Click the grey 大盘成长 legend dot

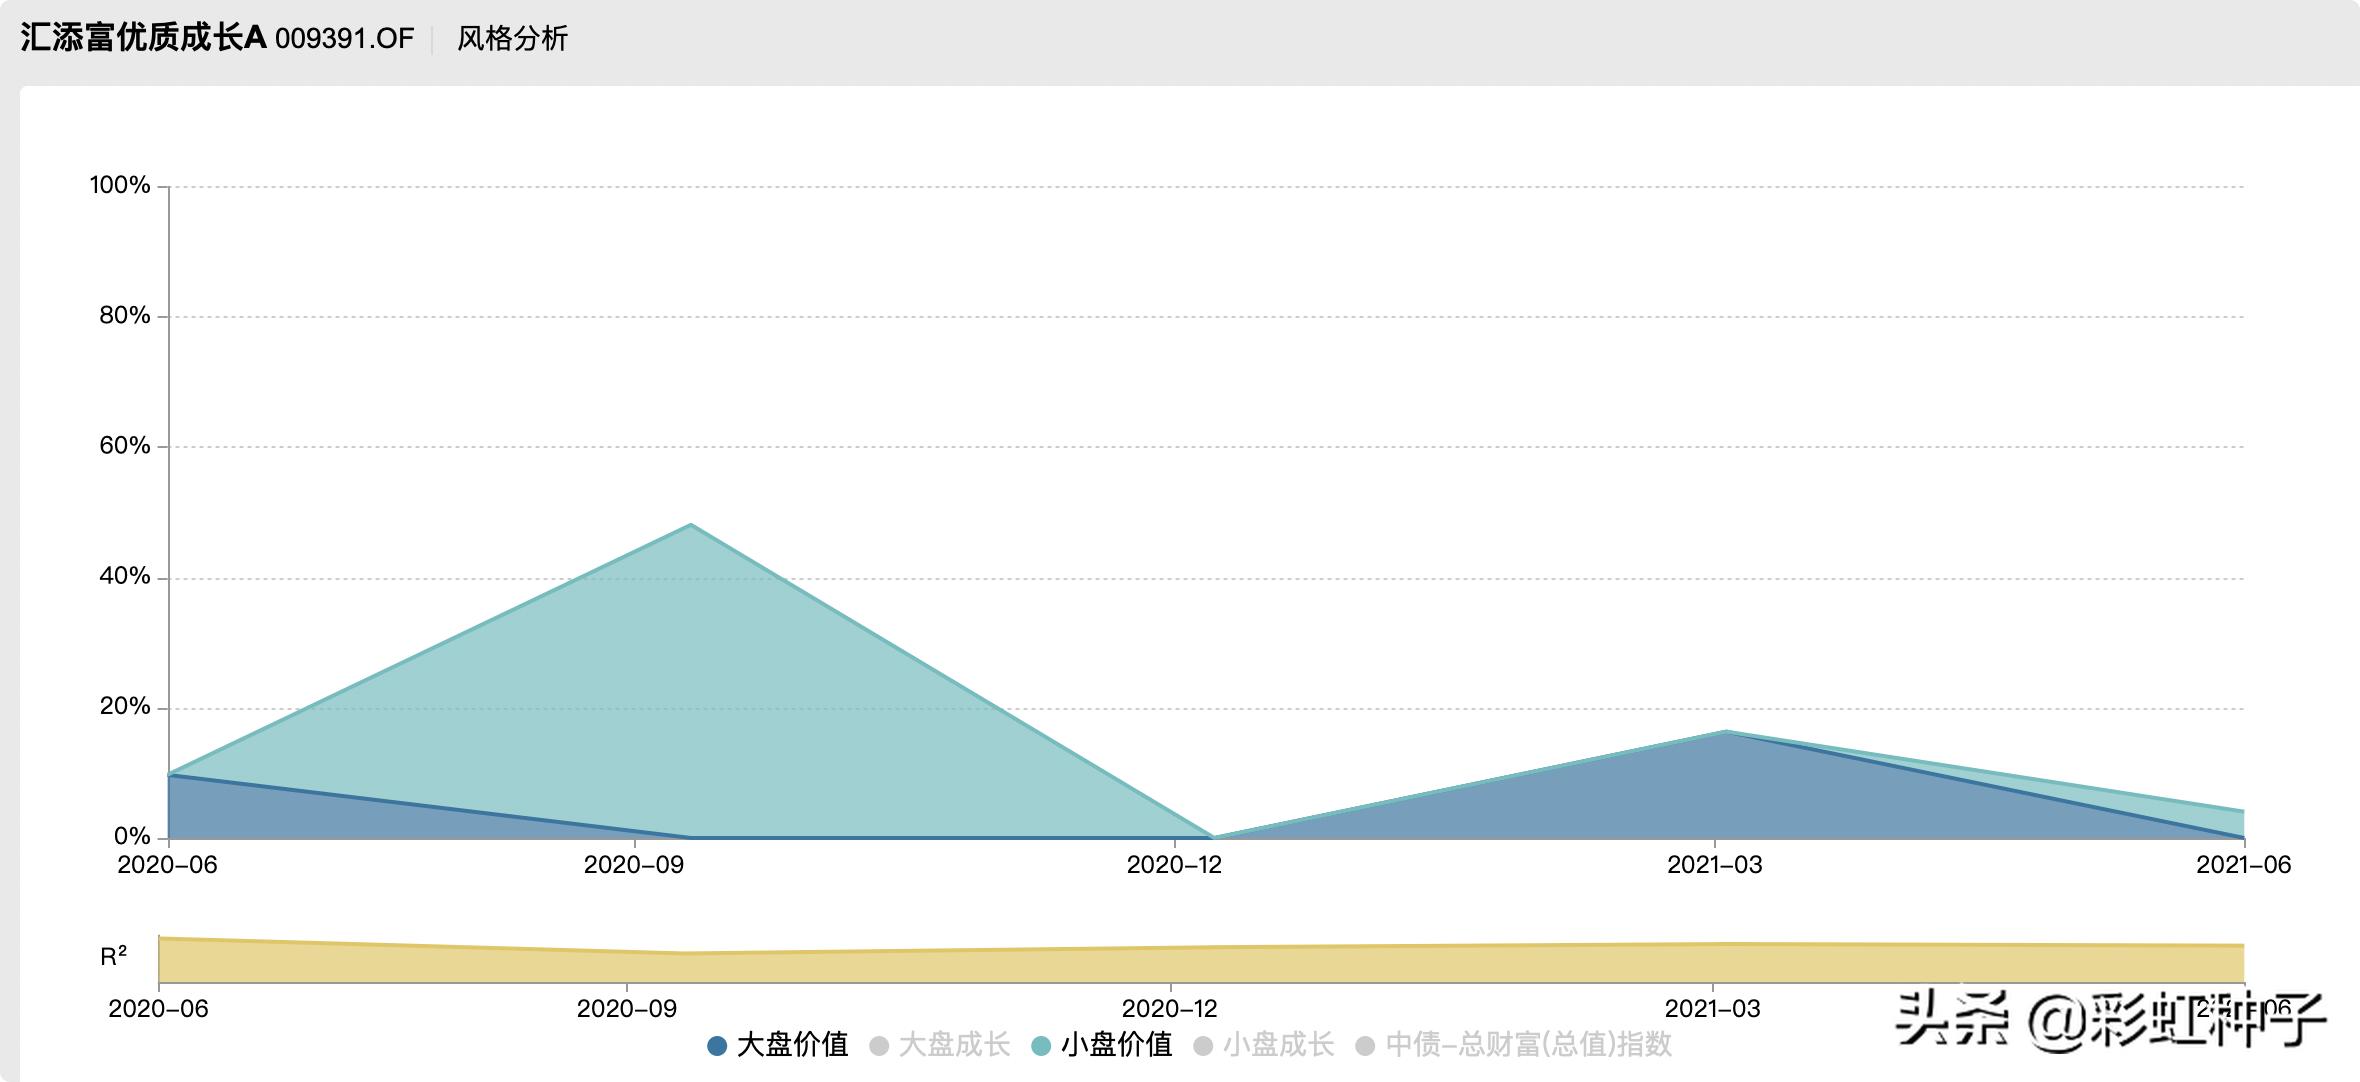tap(879, 1046)
